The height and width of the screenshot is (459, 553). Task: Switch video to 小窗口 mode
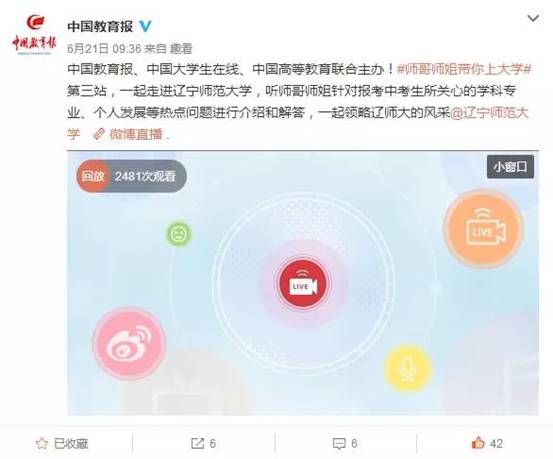(x=510, y=167)
